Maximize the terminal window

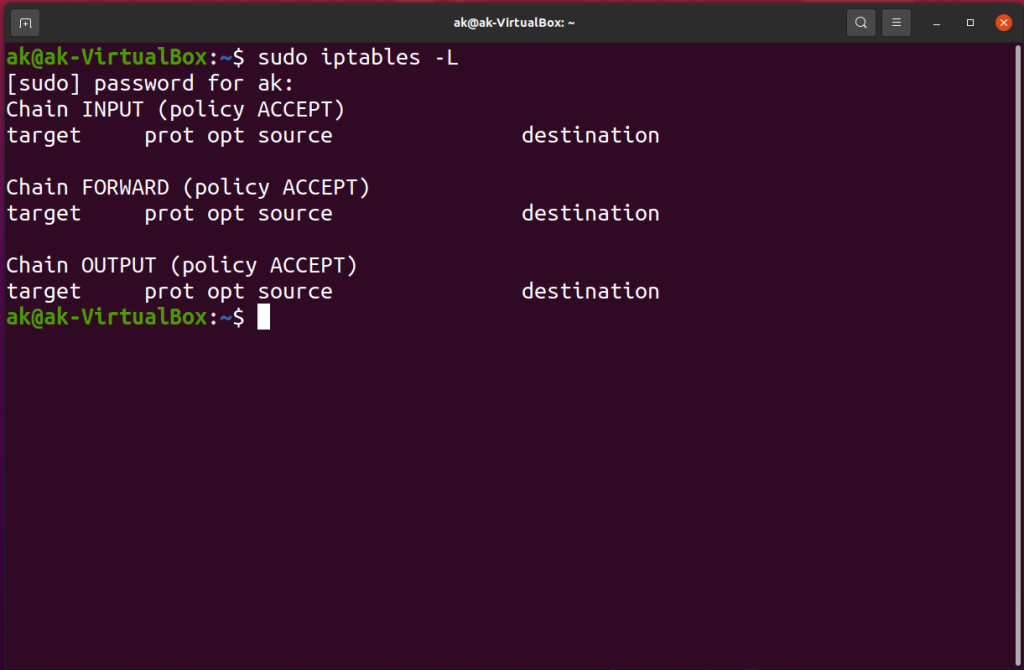click(969, 21)
